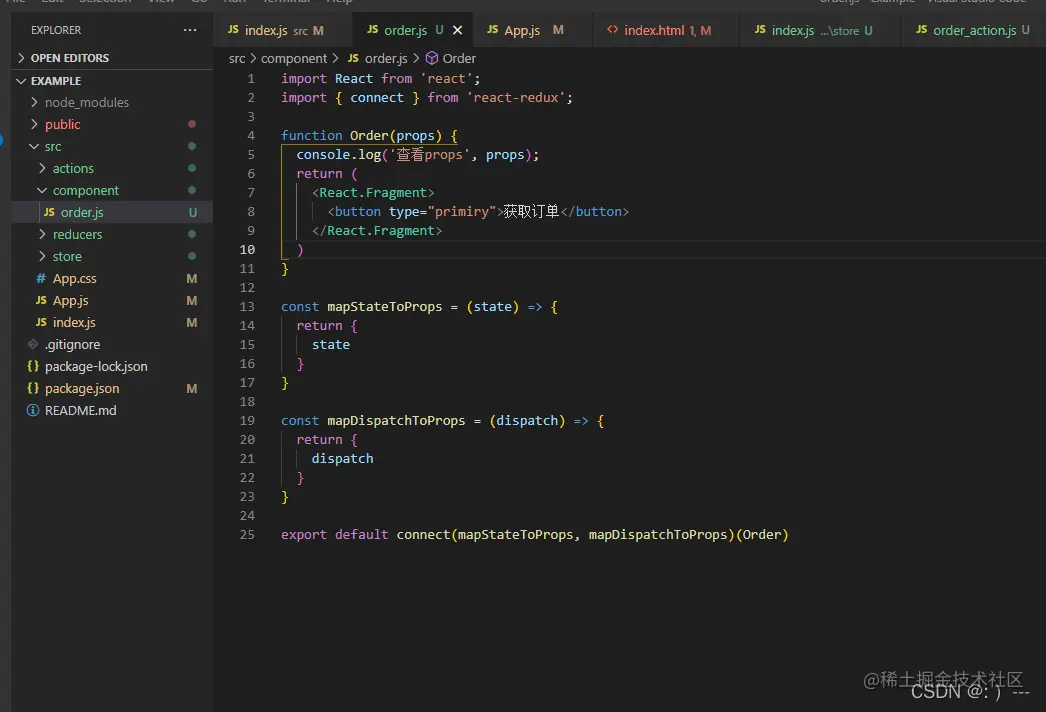Collapse the src folder

pyautogui.click(x=112, y=147)
